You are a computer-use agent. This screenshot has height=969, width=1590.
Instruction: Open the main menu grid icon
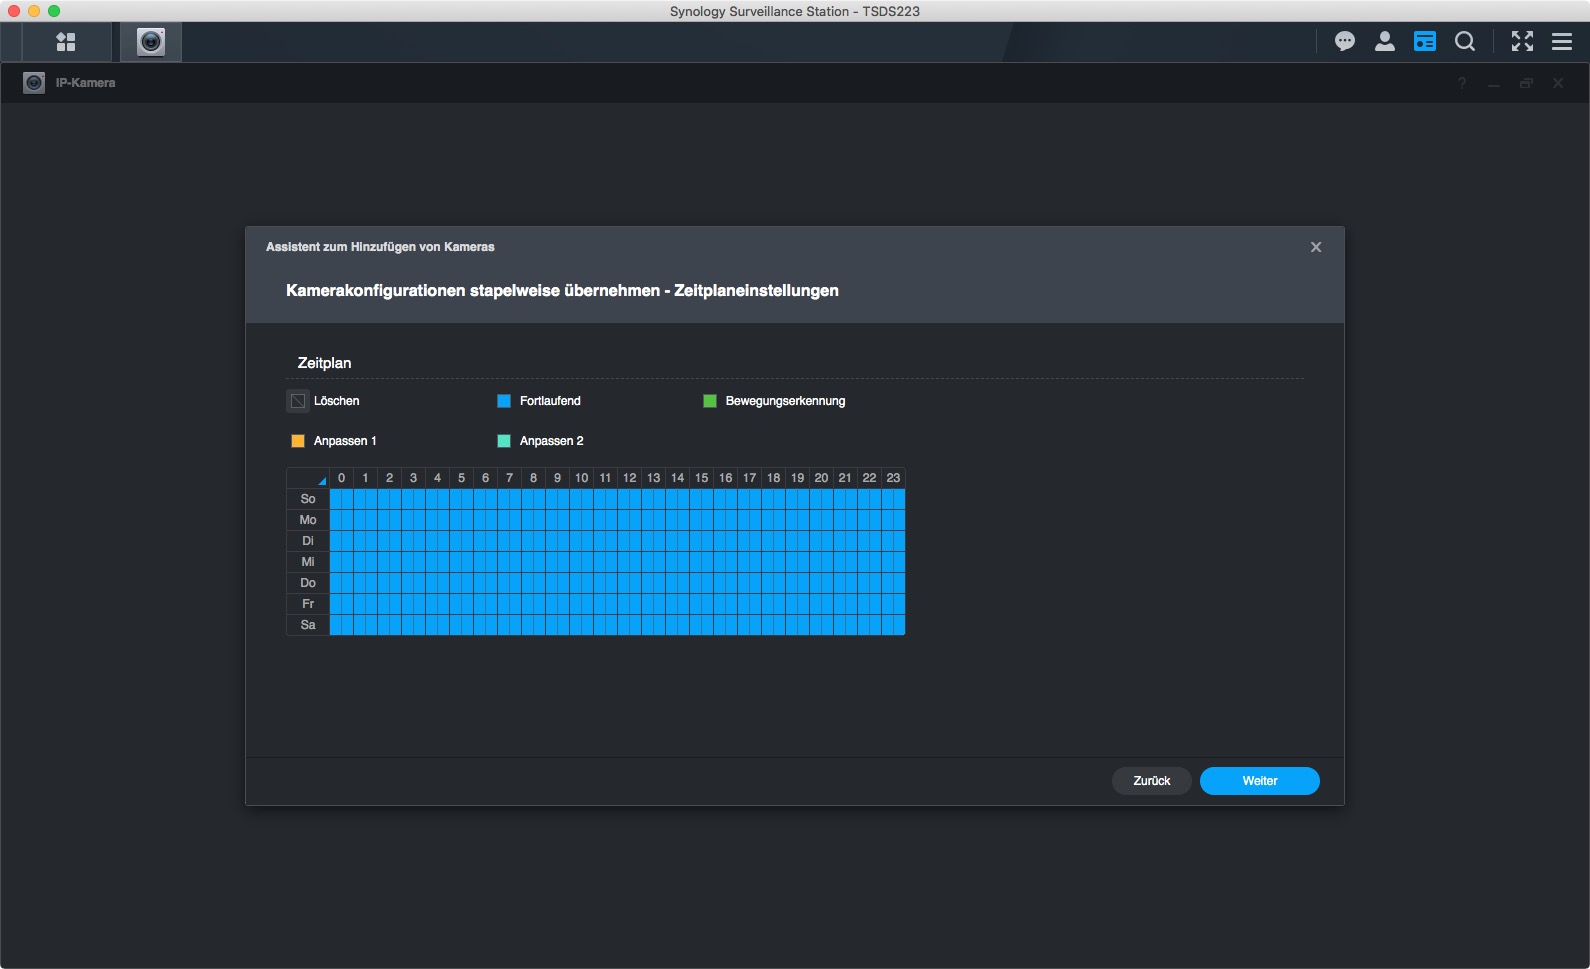coord(66,42)
